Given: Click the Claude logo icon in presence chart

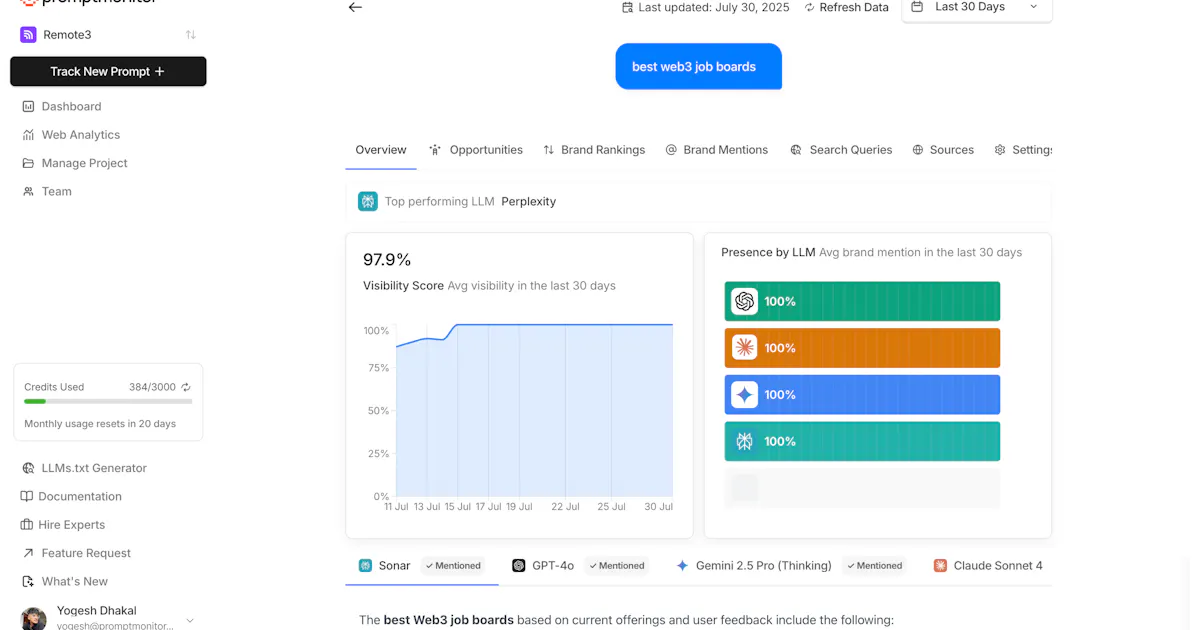Looking at the screenshot, I should [744, 348].
